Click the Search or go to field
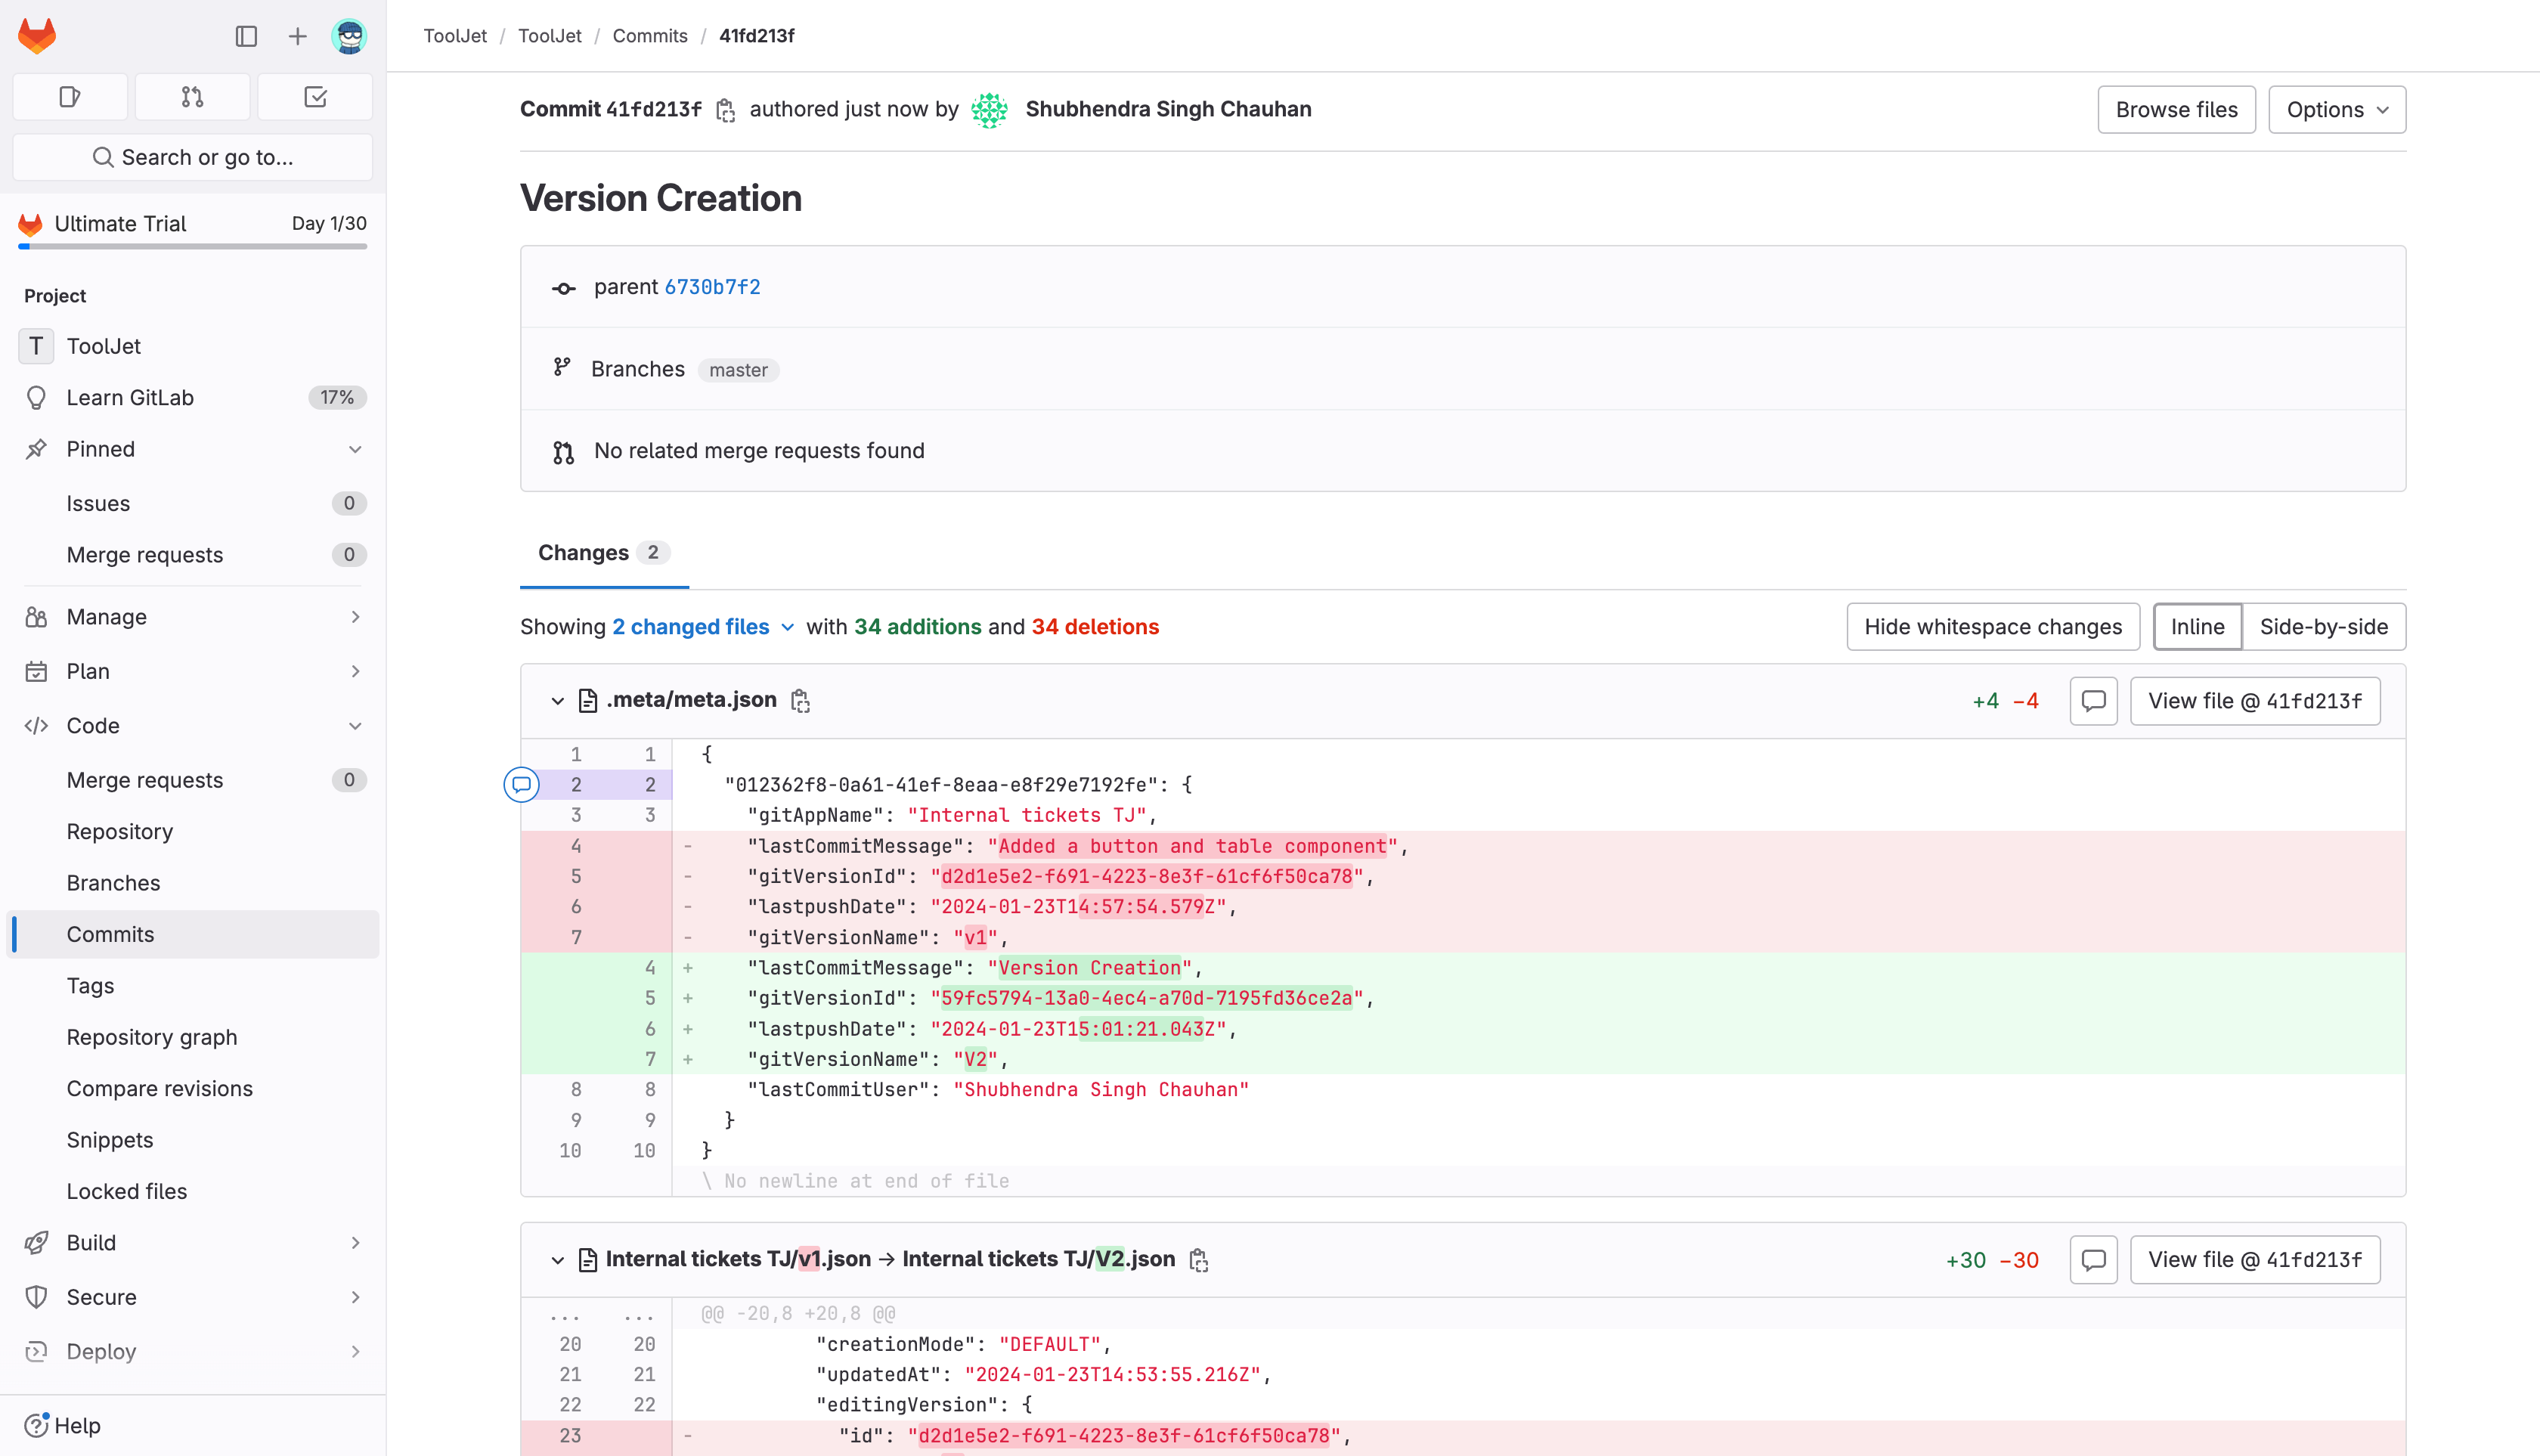Screen dimensions: 2540x1456 192,157
